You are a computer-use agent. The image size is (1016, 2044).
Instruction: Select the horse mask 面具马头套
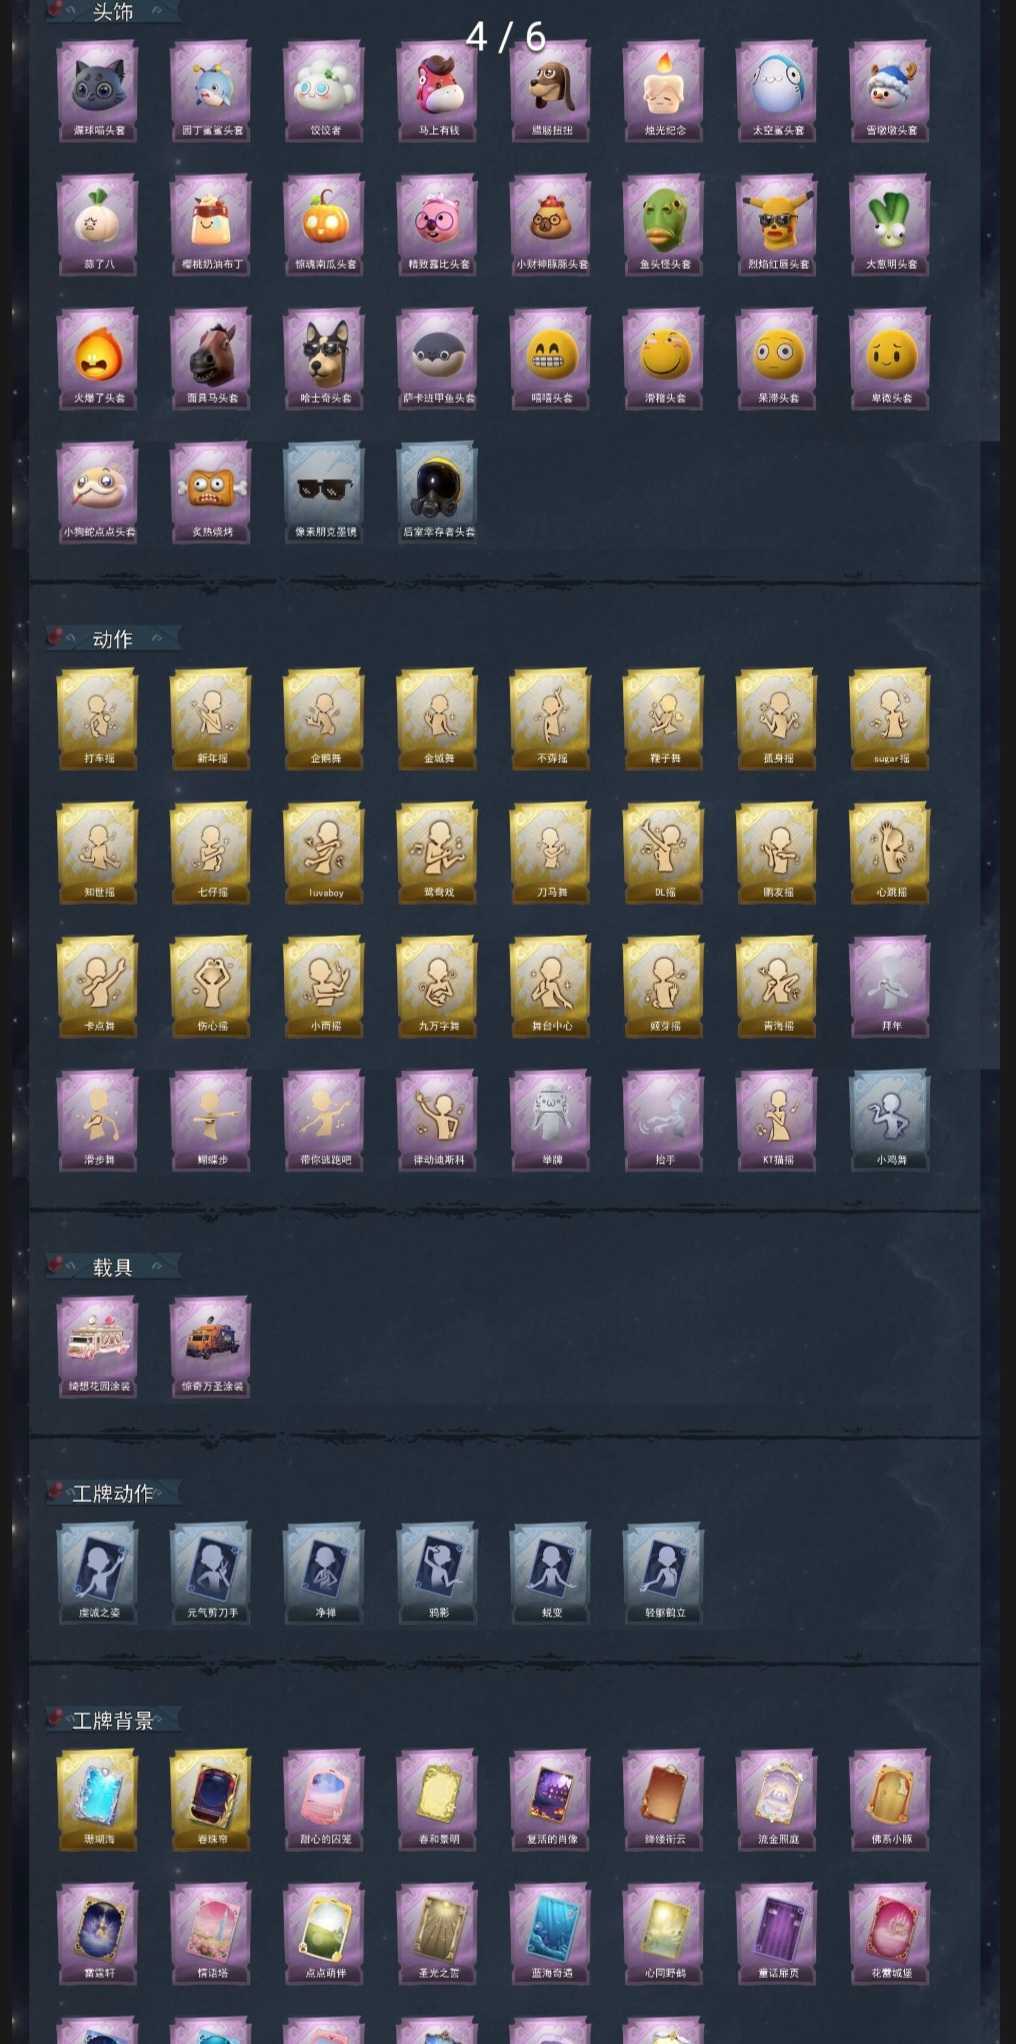coord(212,357)
